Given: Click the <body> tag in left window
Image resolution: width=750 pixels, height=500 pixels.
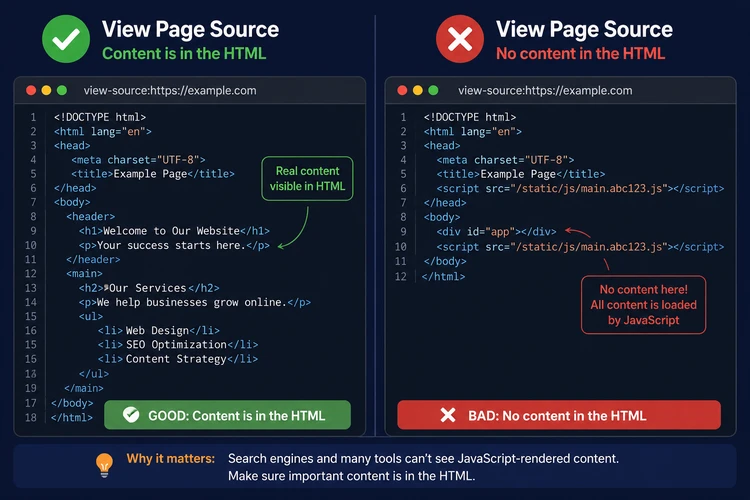Looking at the screenshot, I should point(72,202).
